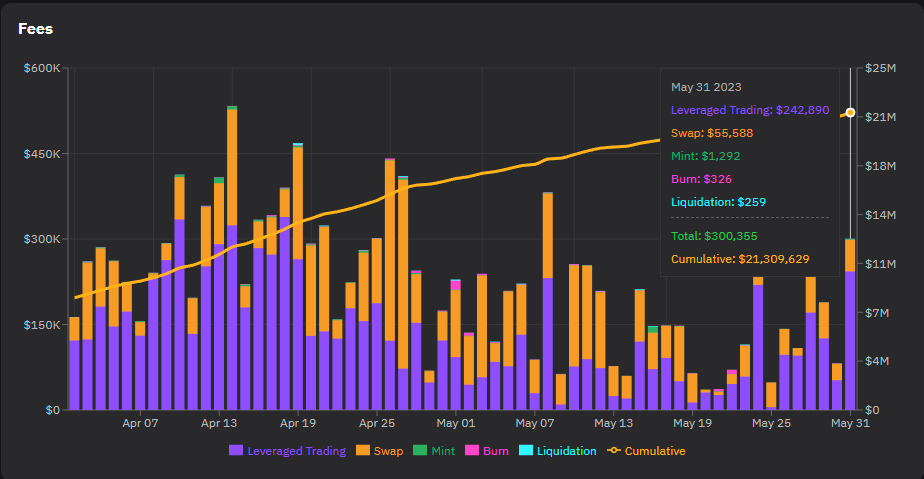
Task: Click the May 13 x-axis label
Action: coord(613,423)
